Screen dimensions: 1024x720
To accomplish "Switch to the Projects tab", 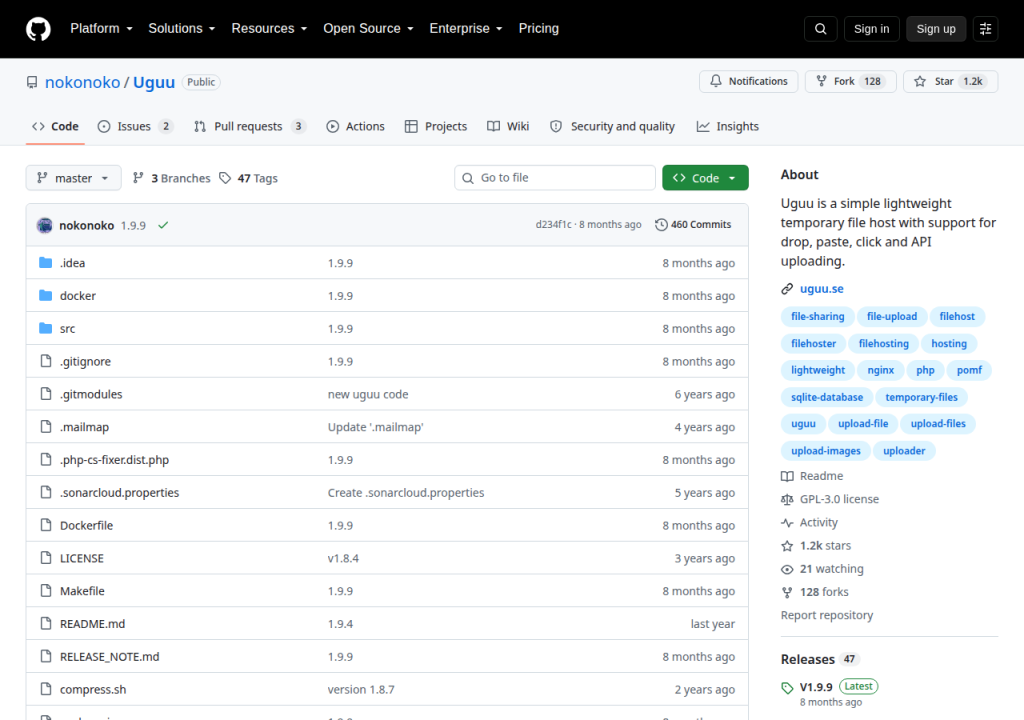I will (x=436, y=127).
